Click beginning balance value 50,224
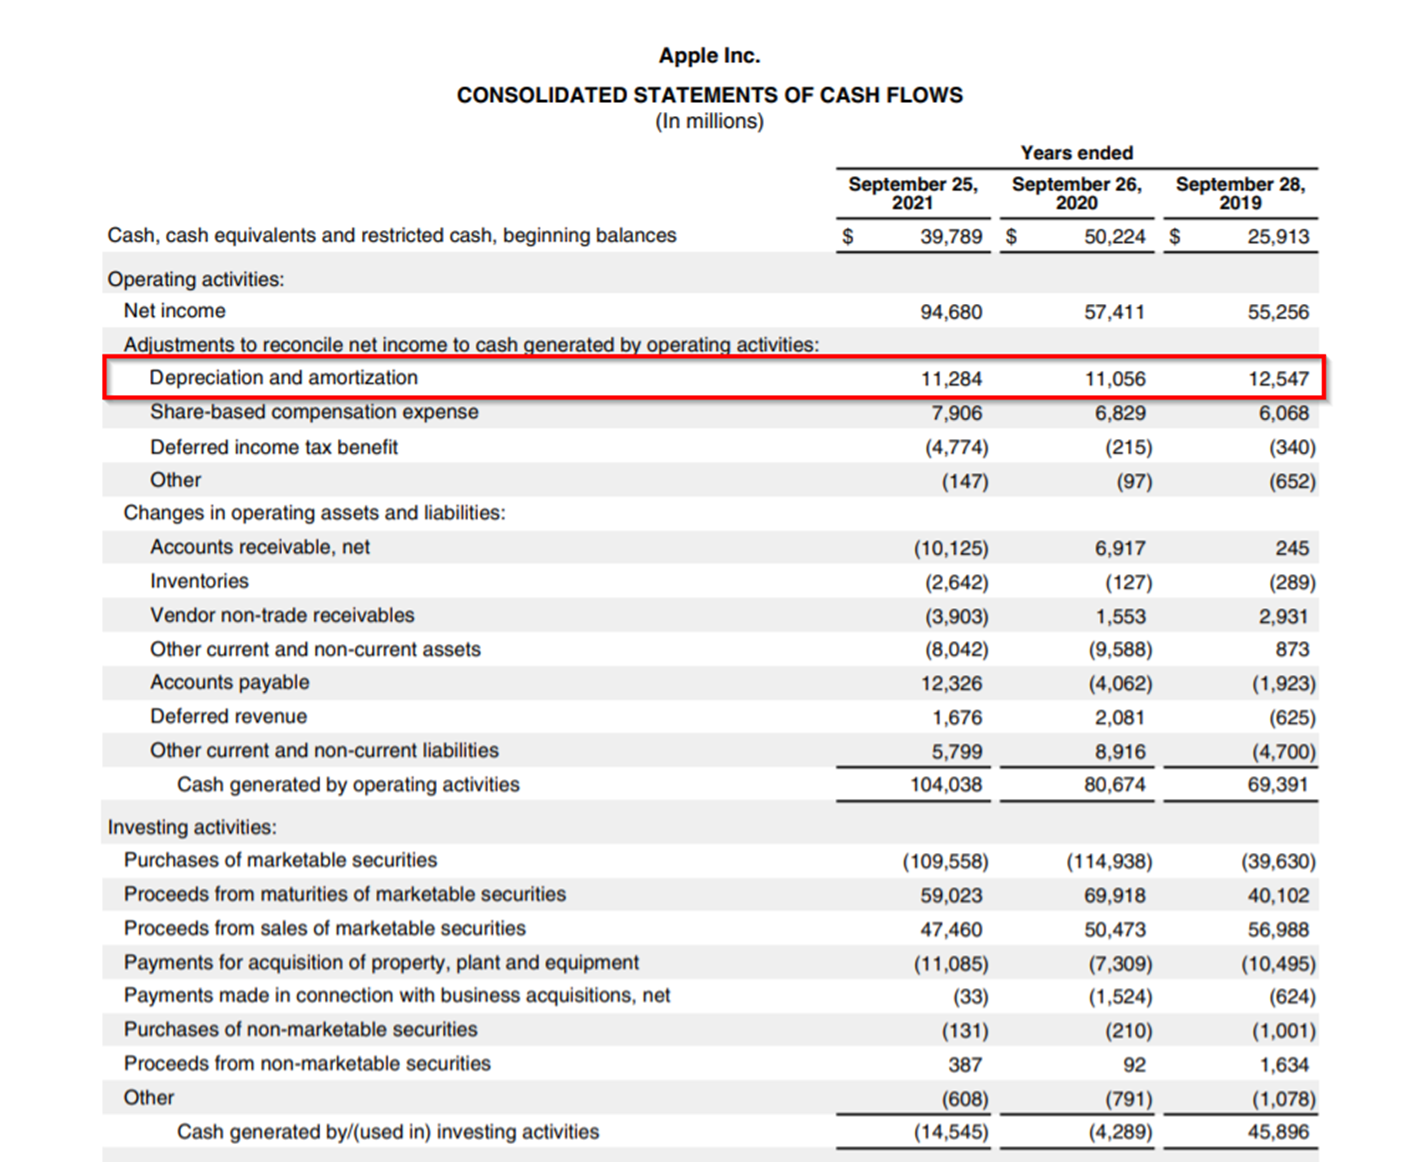This screenshot has width=1417, height=1162. coord(1115,237)
